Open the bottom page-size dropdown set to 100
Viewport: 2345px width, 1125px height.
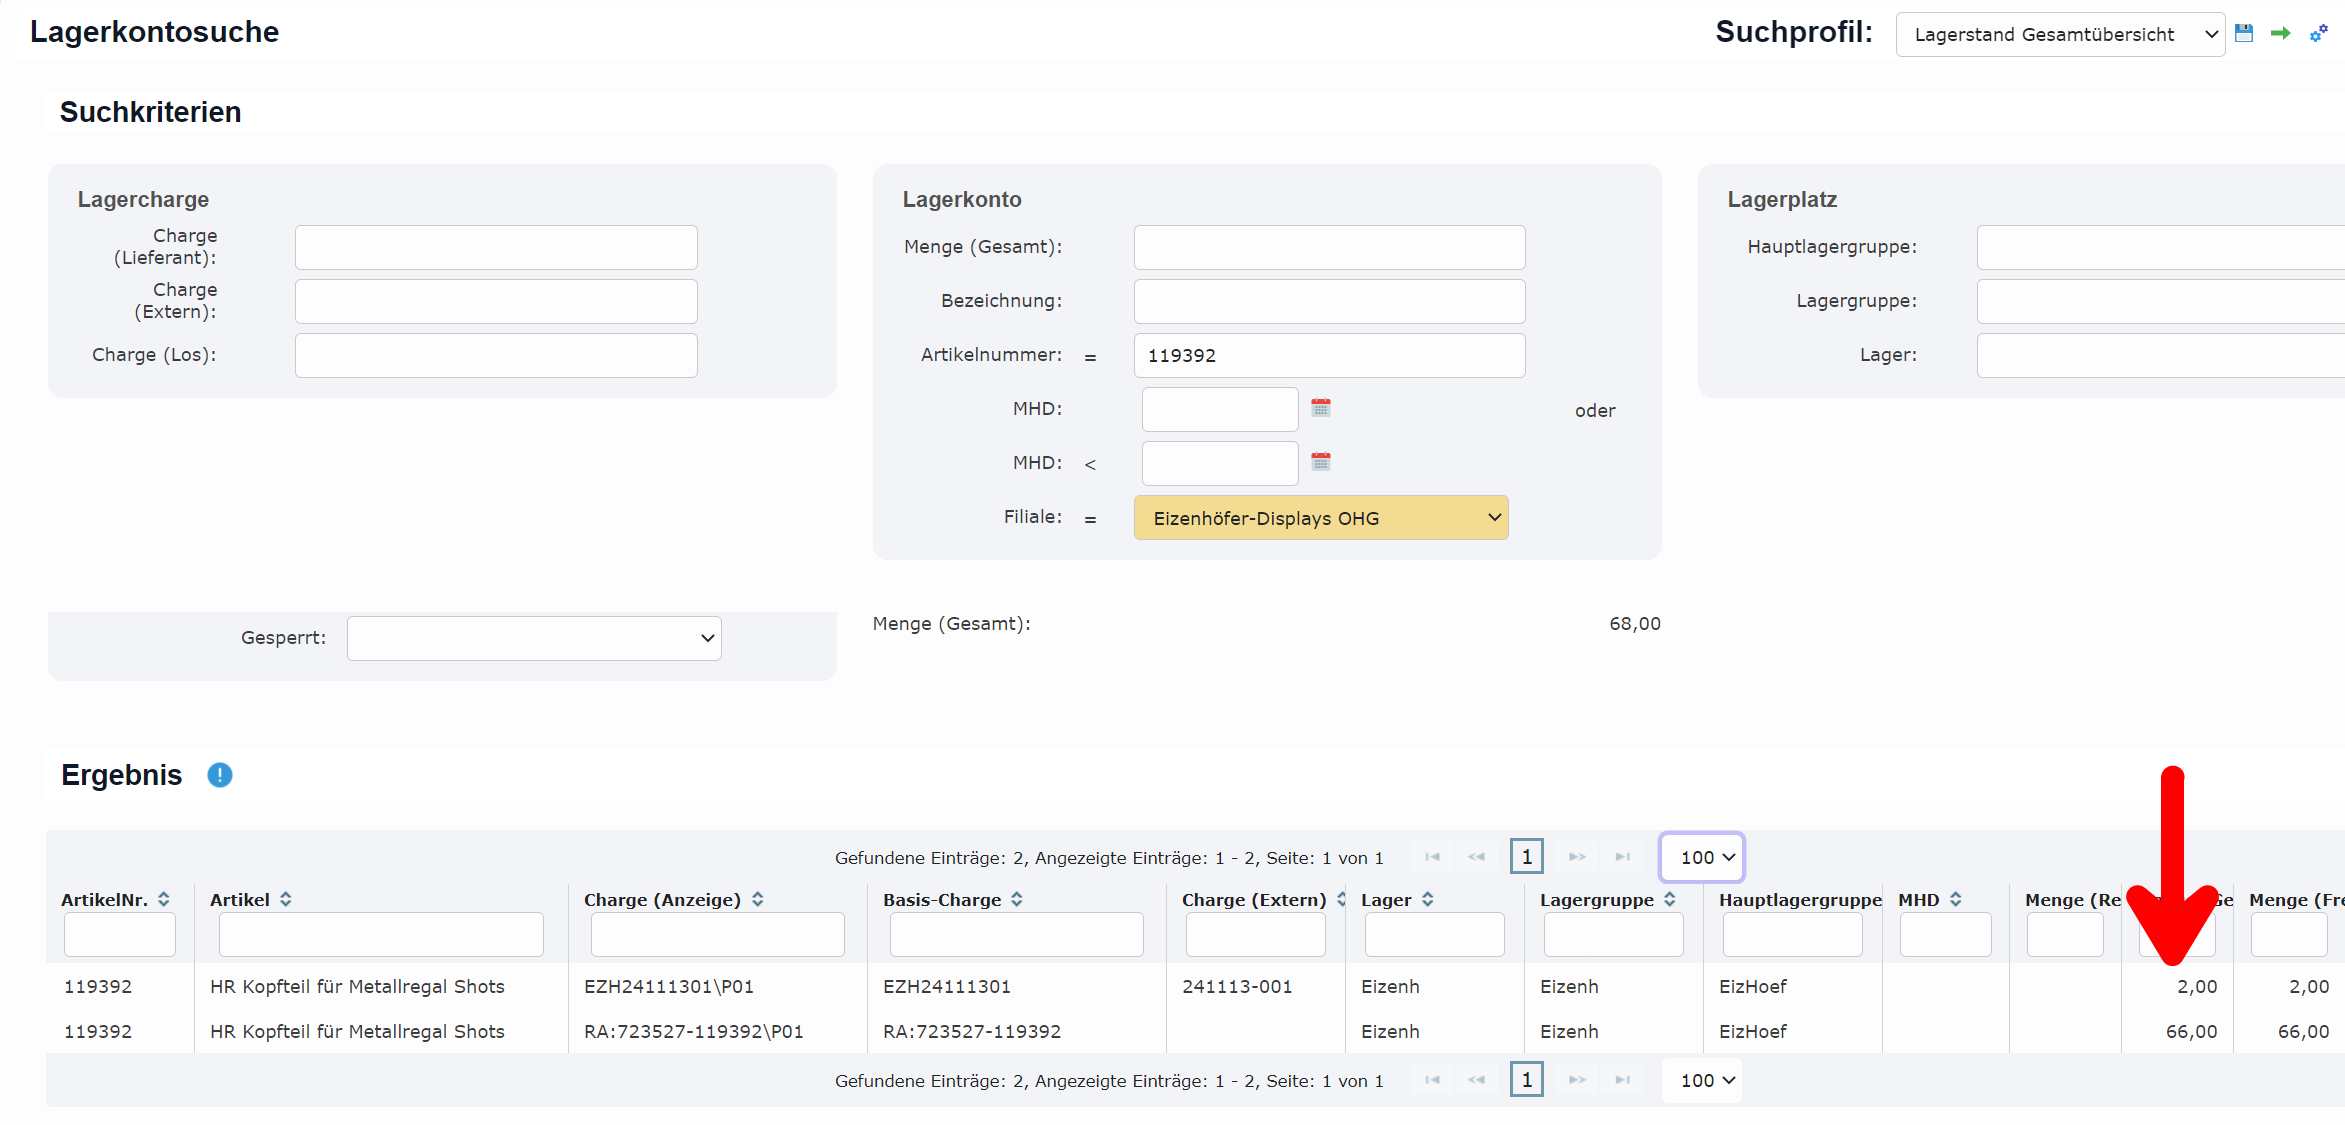point(1702,1080)
